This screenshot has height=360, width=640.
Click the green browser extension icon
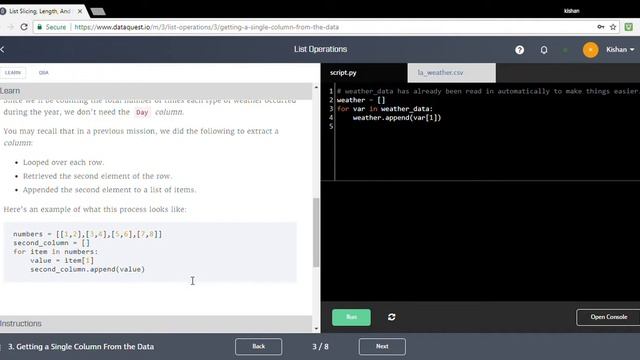tap(629, 27)
